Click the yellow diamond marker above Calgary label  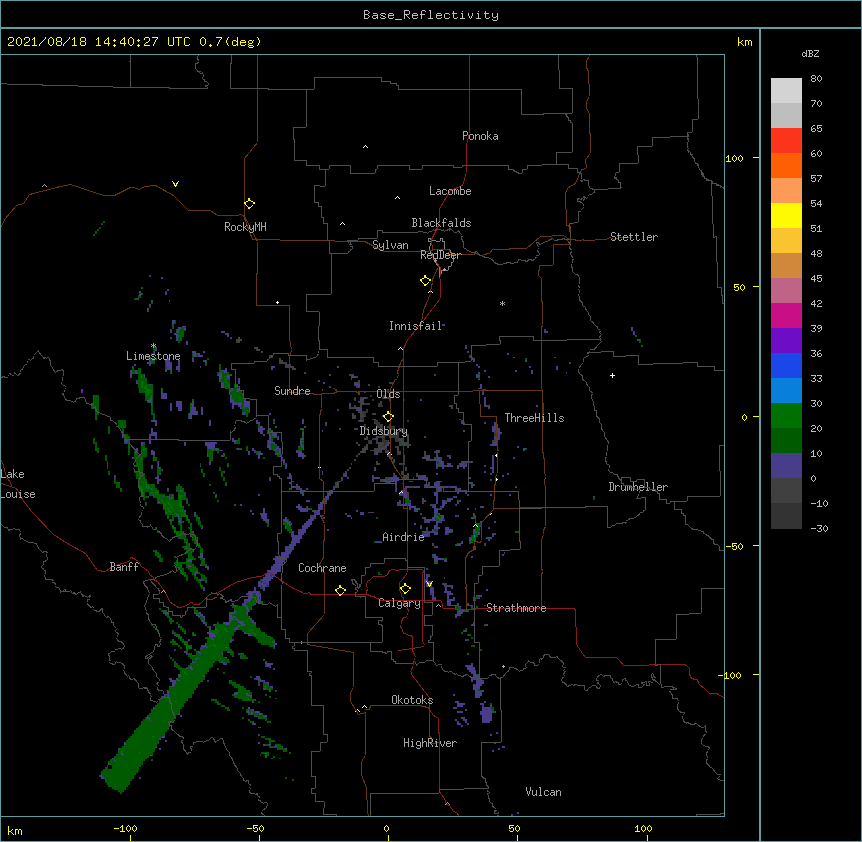[405, 589]
